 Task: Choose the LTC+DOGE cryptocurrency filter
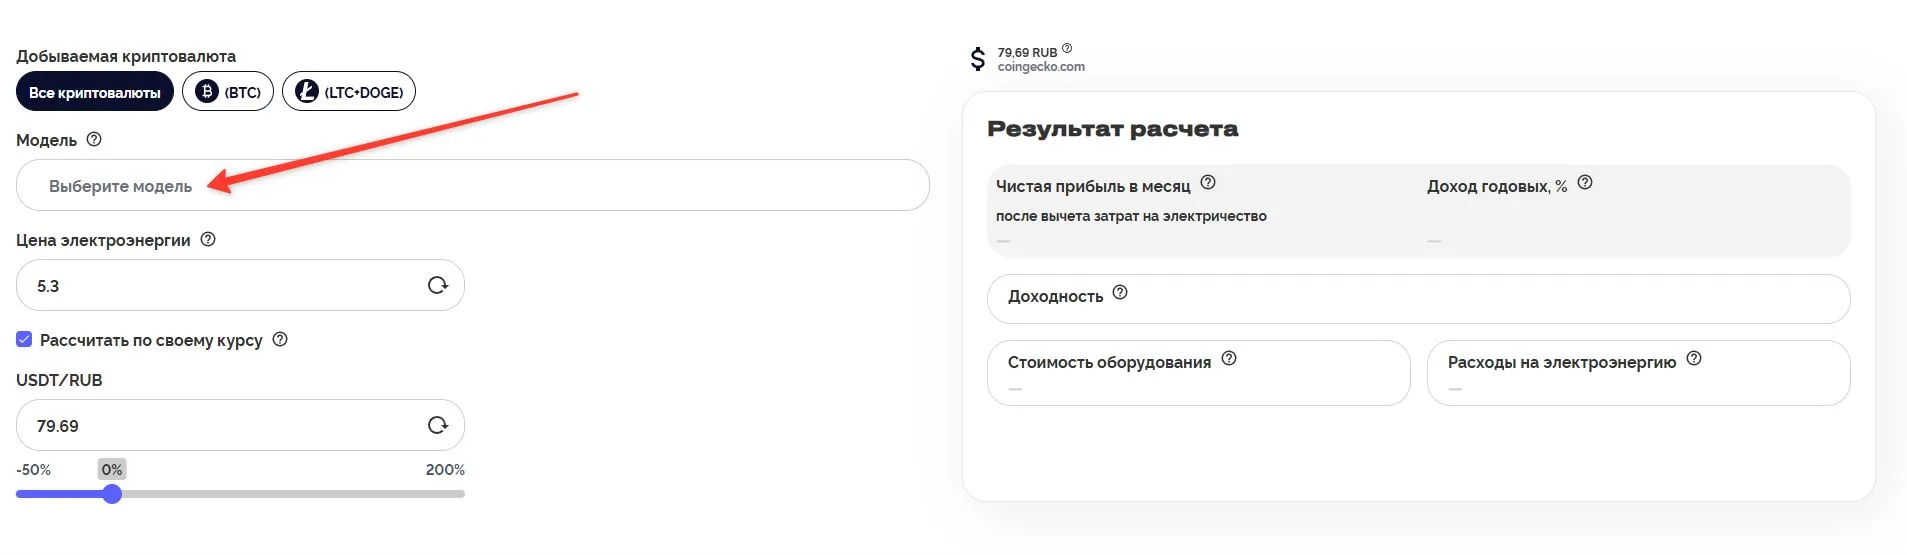349,92
